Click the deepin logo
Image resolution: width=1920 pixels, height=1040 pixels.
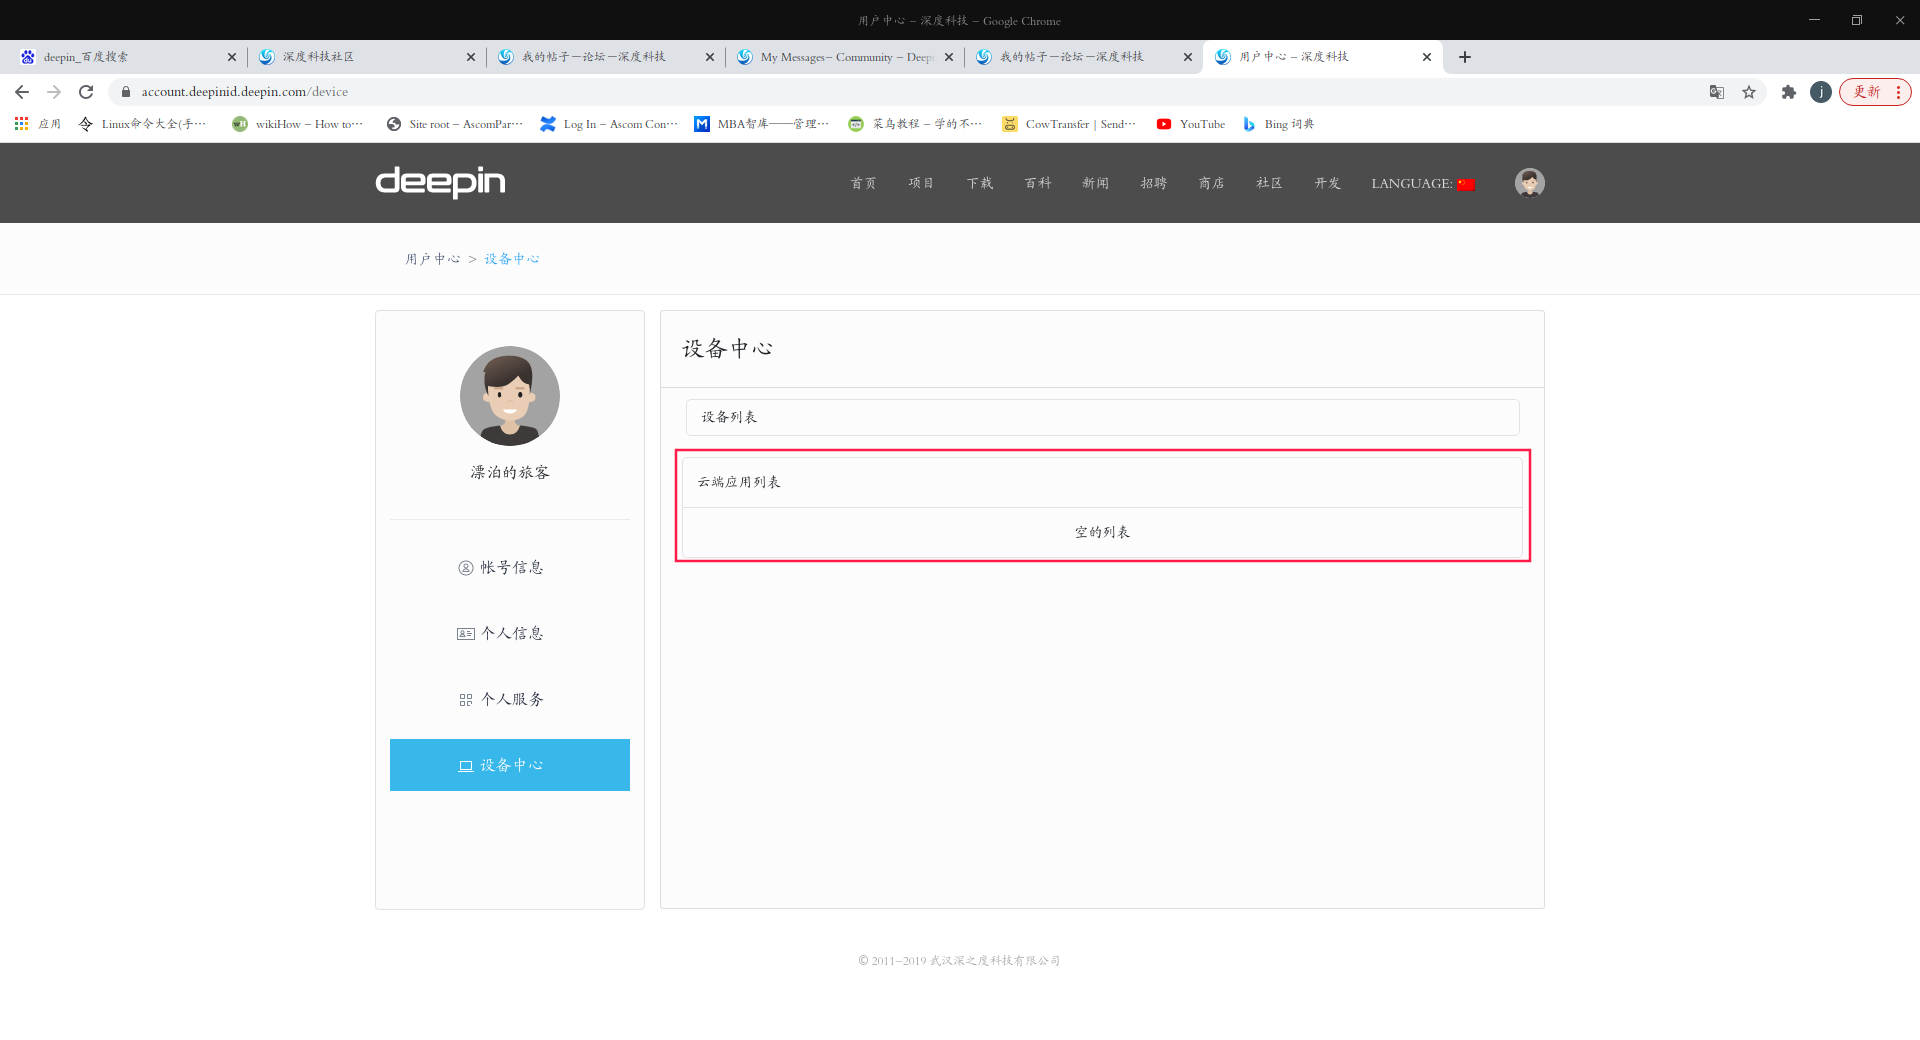[440, 182]
